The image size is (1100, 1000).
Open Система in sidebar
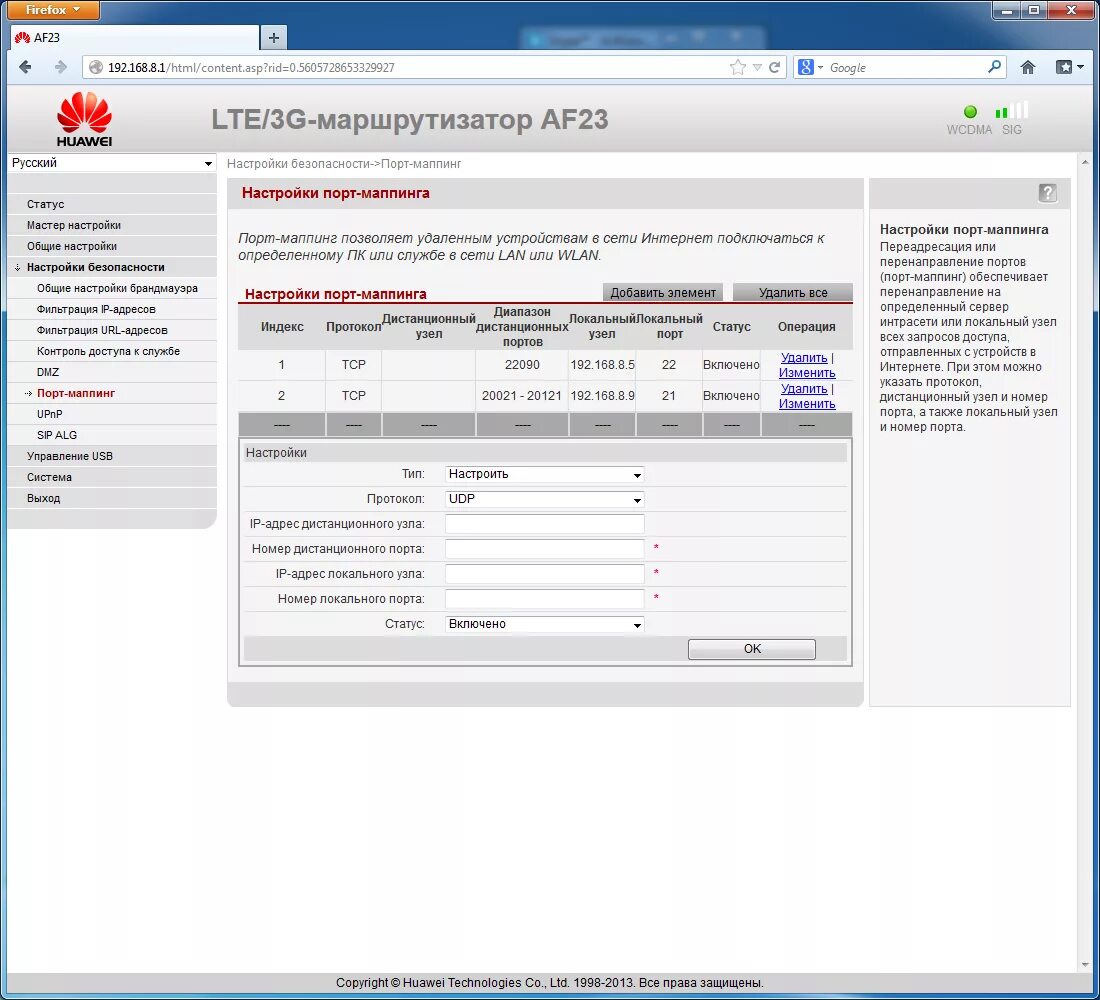(x=49, y=478)
